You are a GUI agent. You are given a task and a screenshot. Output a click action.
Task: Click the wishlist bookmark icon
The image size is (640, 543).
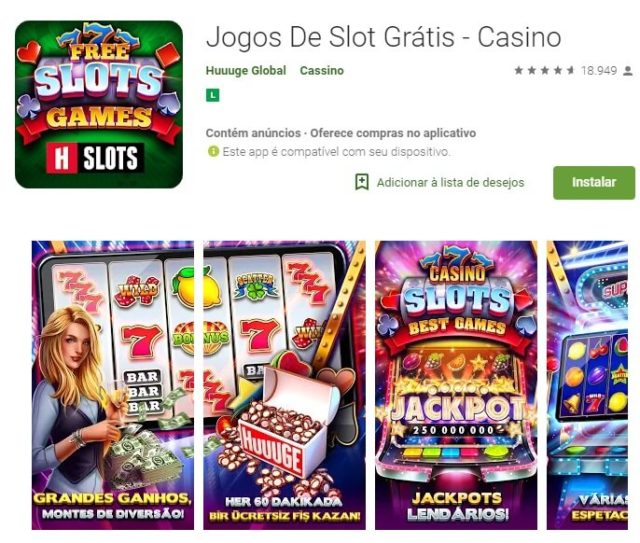[x=362, y=182]
